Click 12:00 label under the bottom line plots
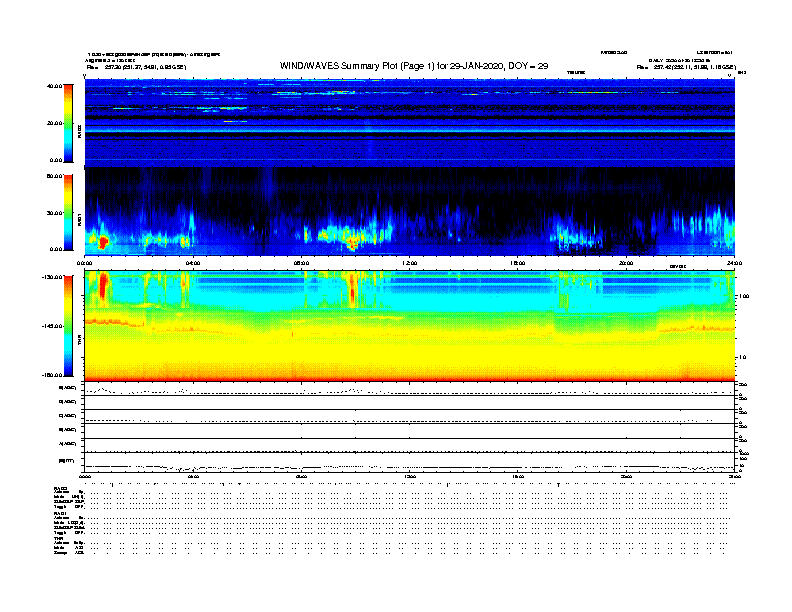Screen dimensions: 792x612 pyautogui.click(x=409, y=476)
